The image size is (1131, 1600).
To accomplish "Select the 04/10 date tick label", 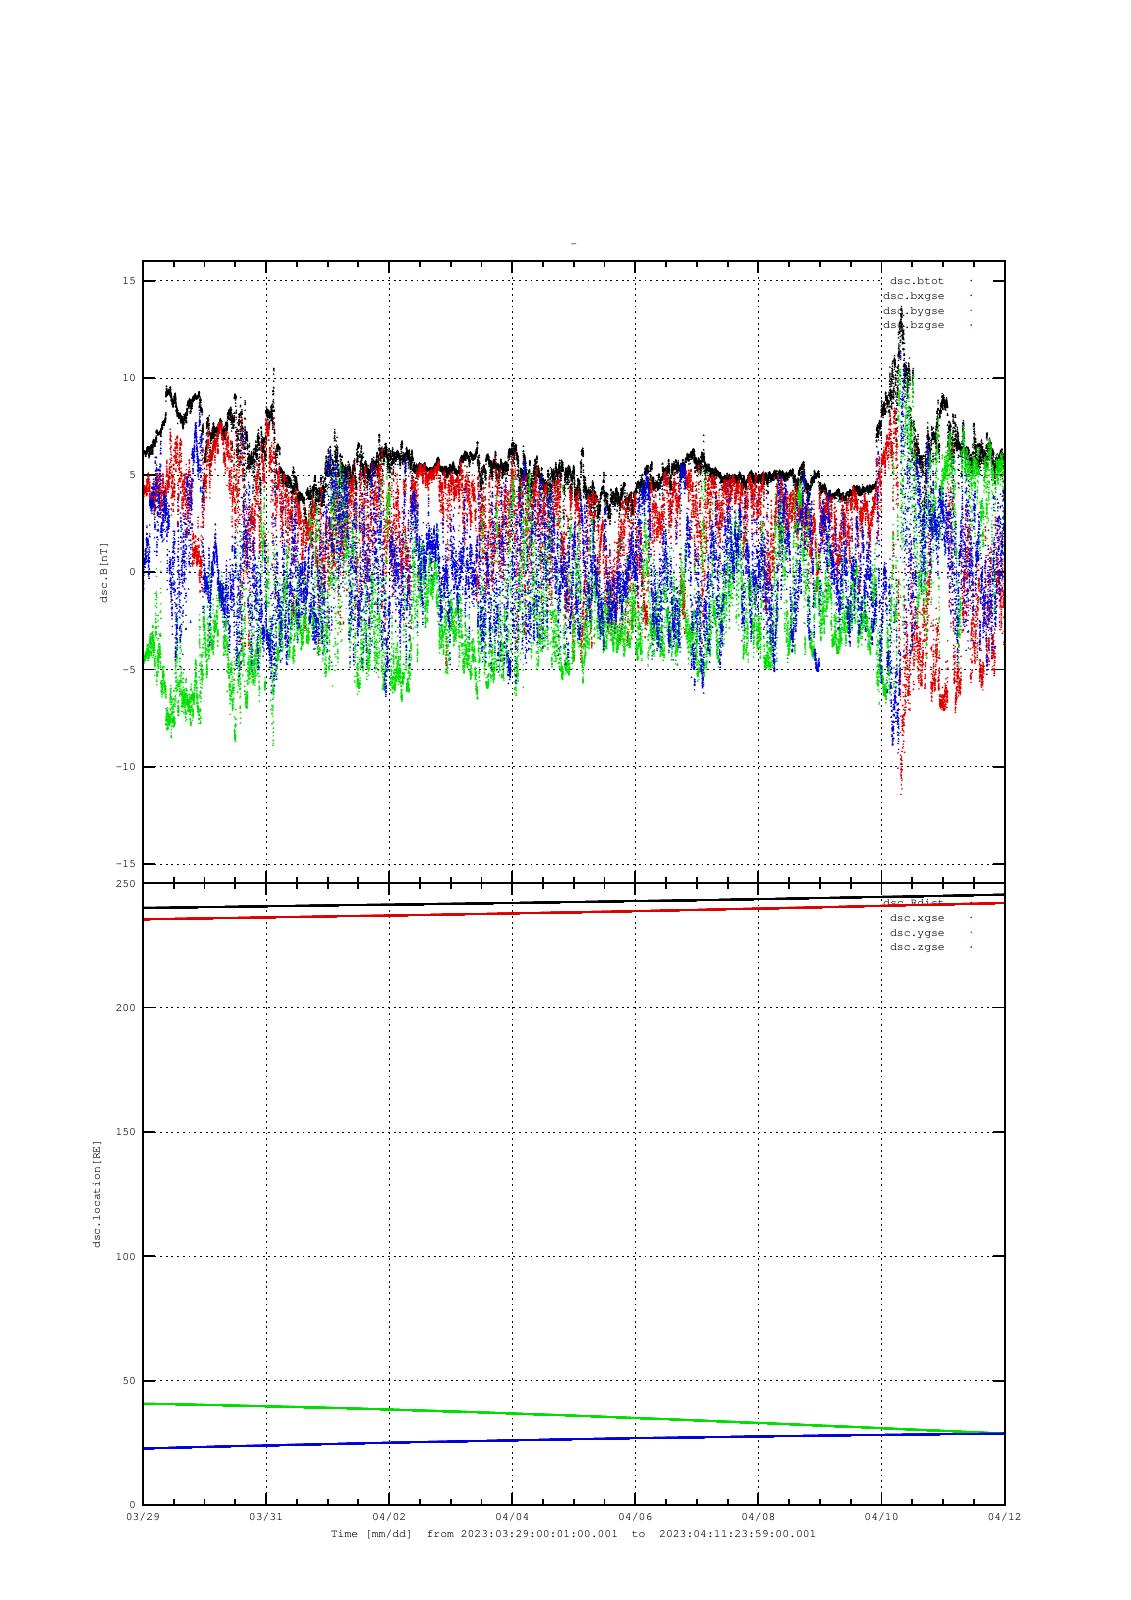I will (x=881, y=1517).
